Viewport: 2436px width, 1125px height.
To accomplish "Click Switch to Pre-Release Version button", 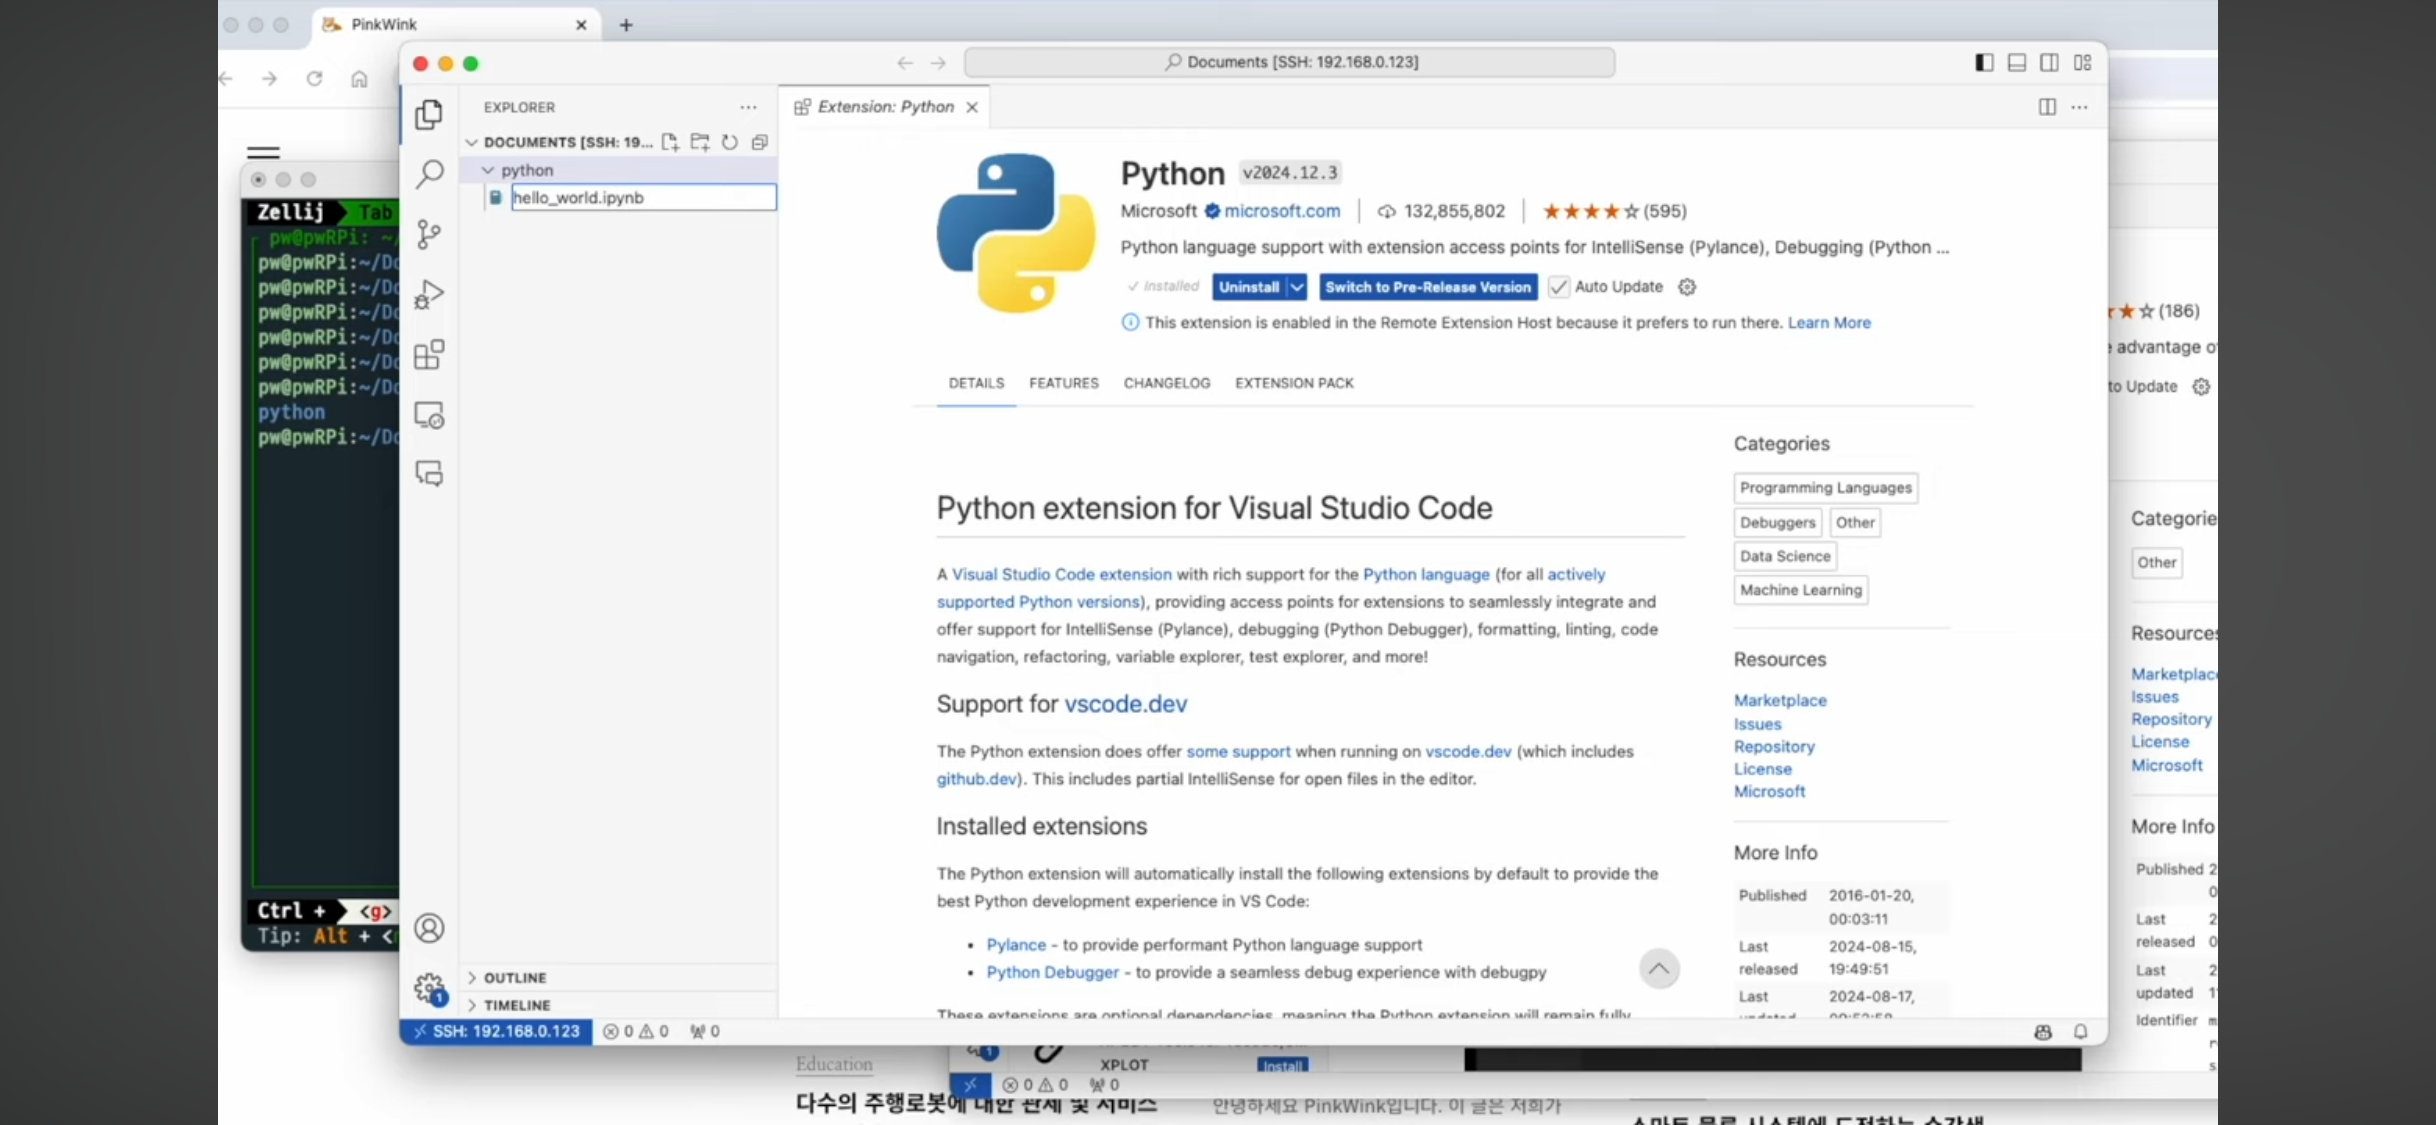I will coord(1427,287).
